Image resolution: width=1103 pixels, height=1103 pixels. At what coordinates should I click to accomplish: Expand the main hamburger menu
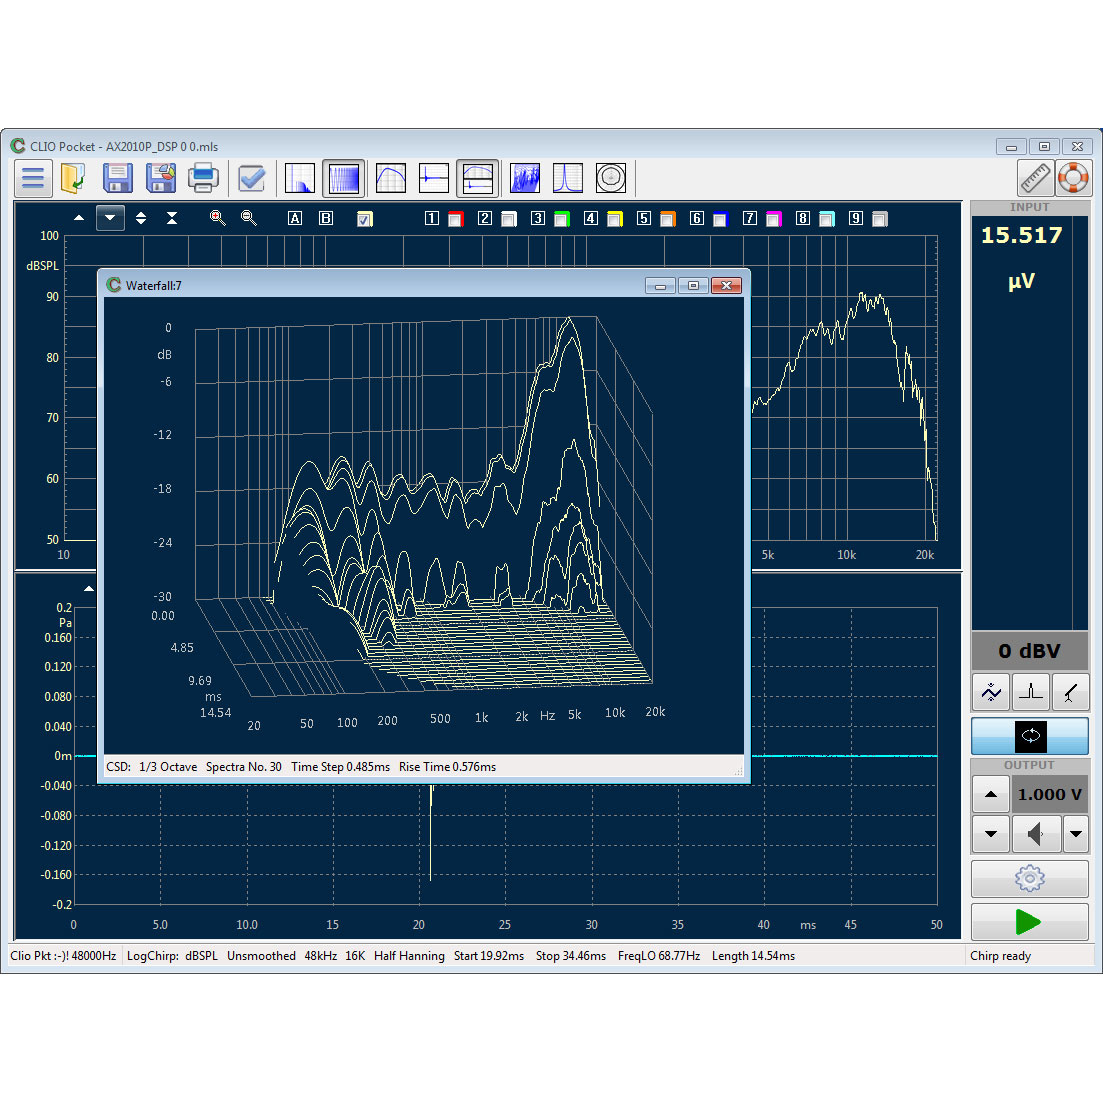pos(33,178)
